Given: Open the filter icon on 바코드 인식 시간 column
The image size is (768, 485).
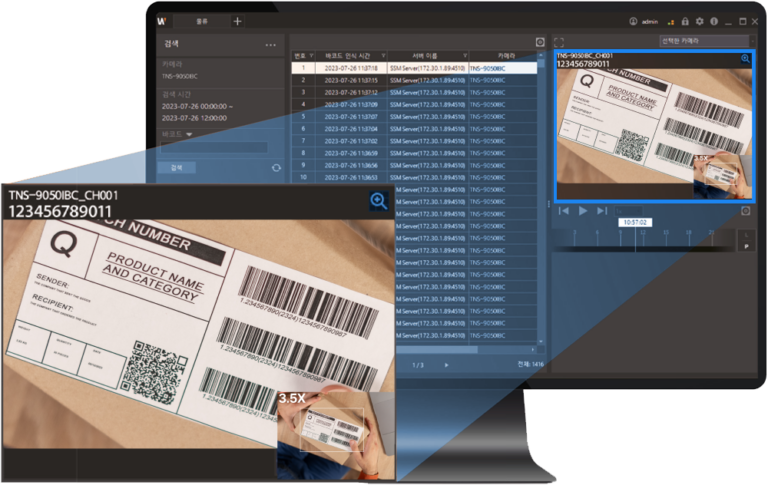Looking at the screenshot, I should [384, 56].
